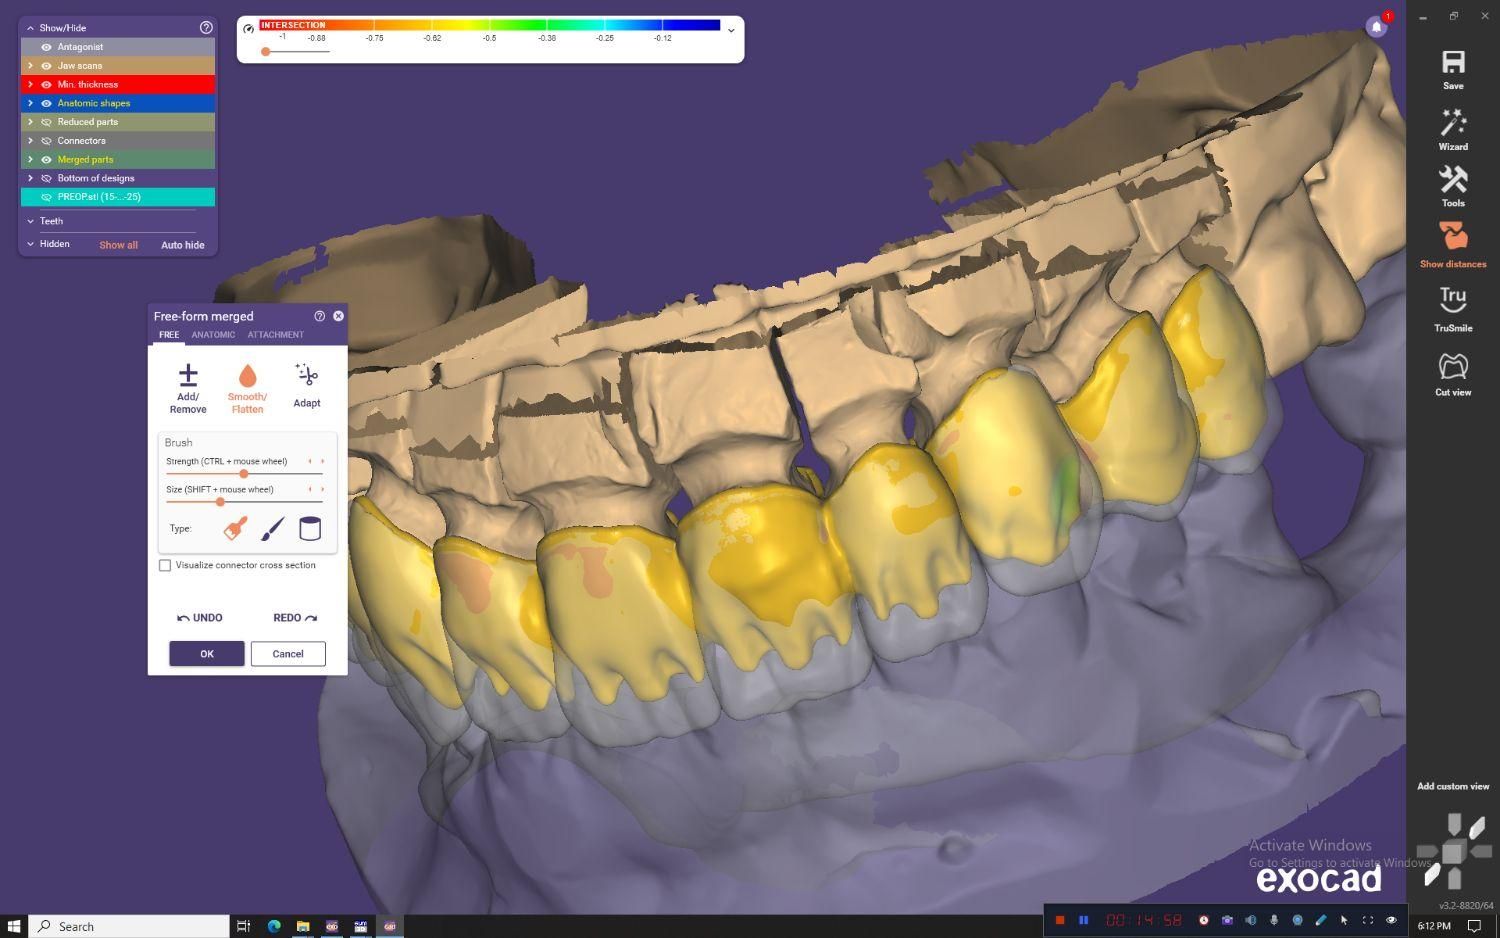This screenshot has height=938, width=1500.
Task: Choose the flat paint brush type
Action: pos(236,528)
